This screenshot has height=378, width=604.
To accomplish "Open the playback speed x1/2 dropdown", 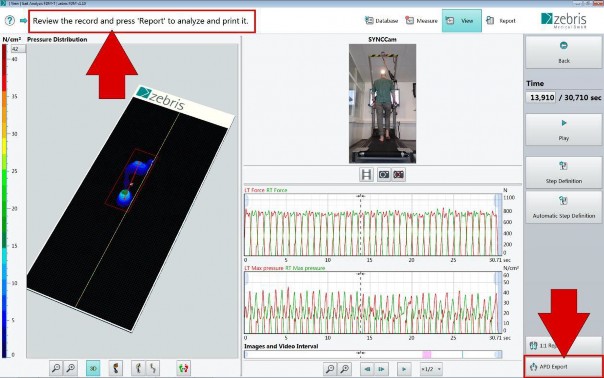I will click(x=431, y=369).
